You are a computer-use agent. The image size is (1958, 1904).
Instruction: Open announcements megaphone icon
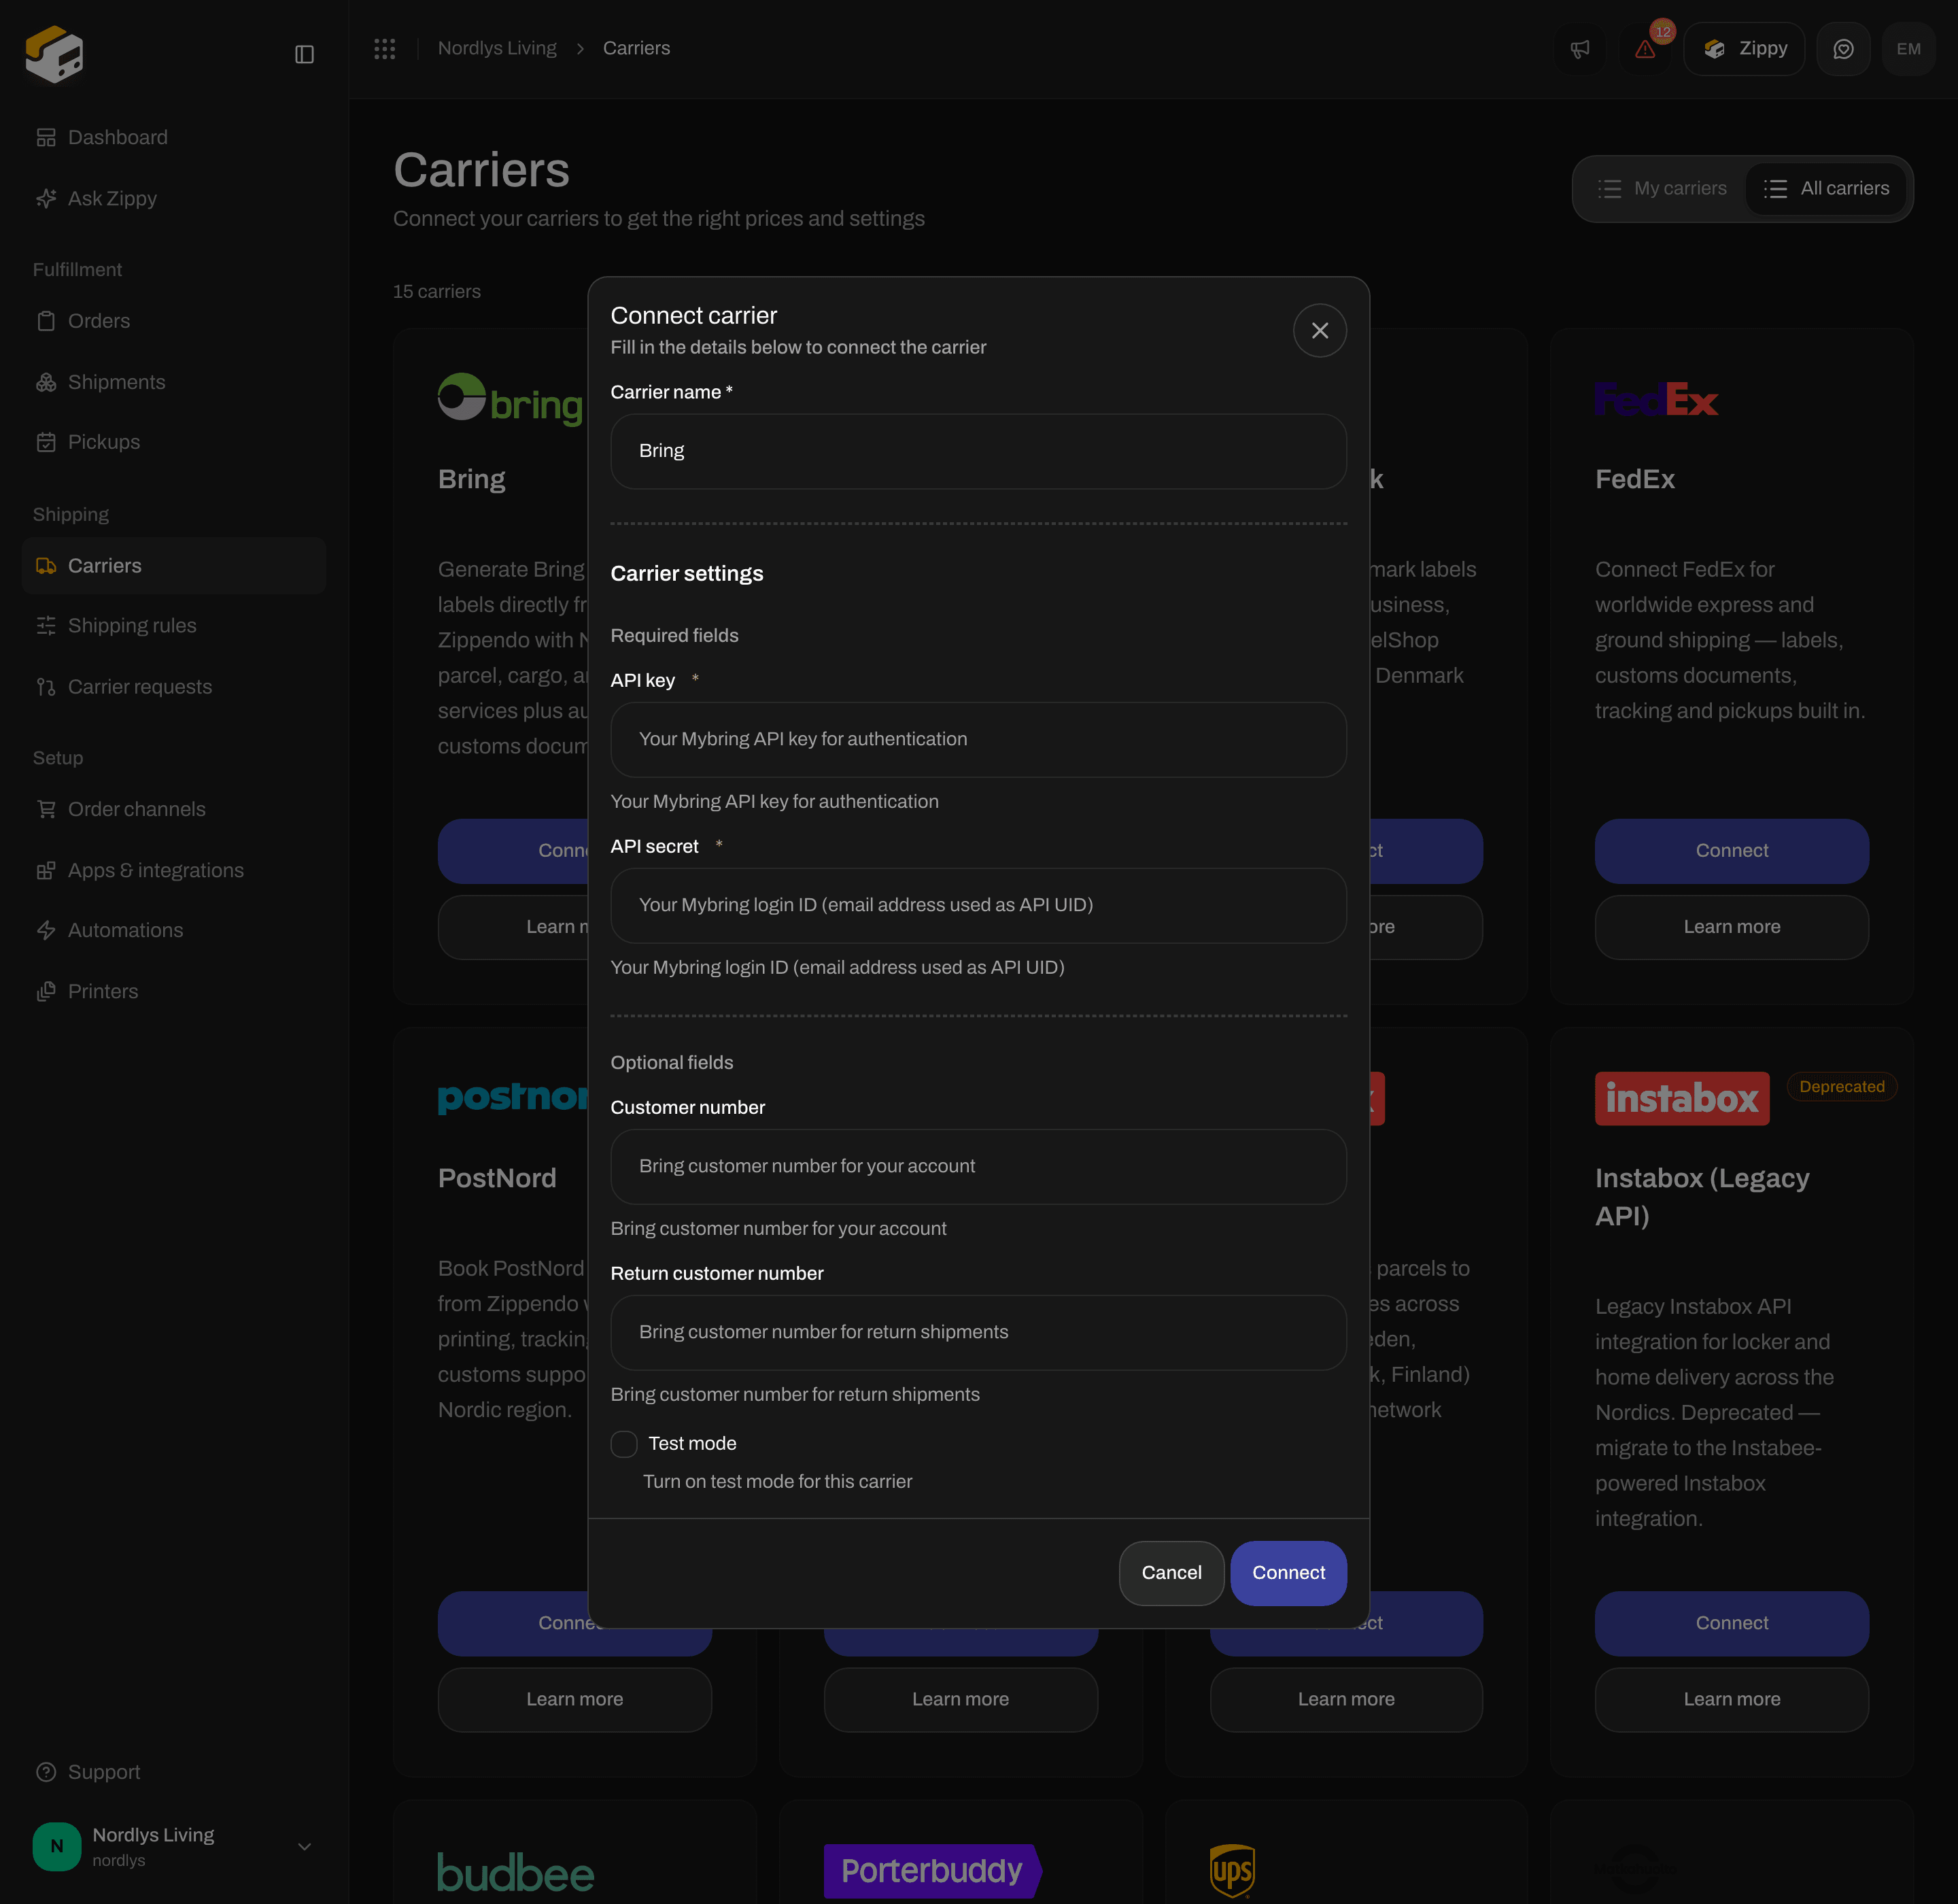coord(1580,48)
